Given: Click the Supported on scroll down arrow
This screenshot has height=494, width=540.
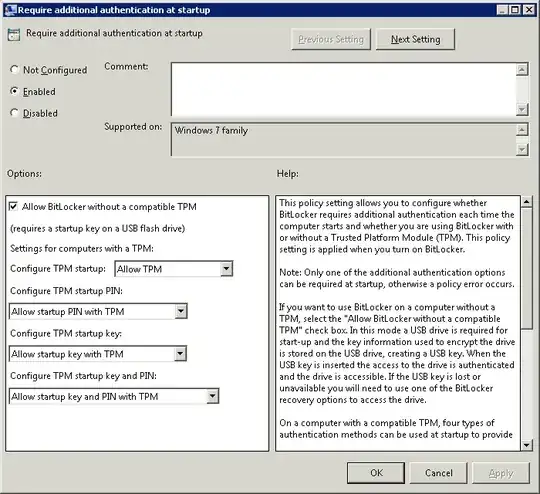Looking at the screenshot, I should click(x=522, y=150).
